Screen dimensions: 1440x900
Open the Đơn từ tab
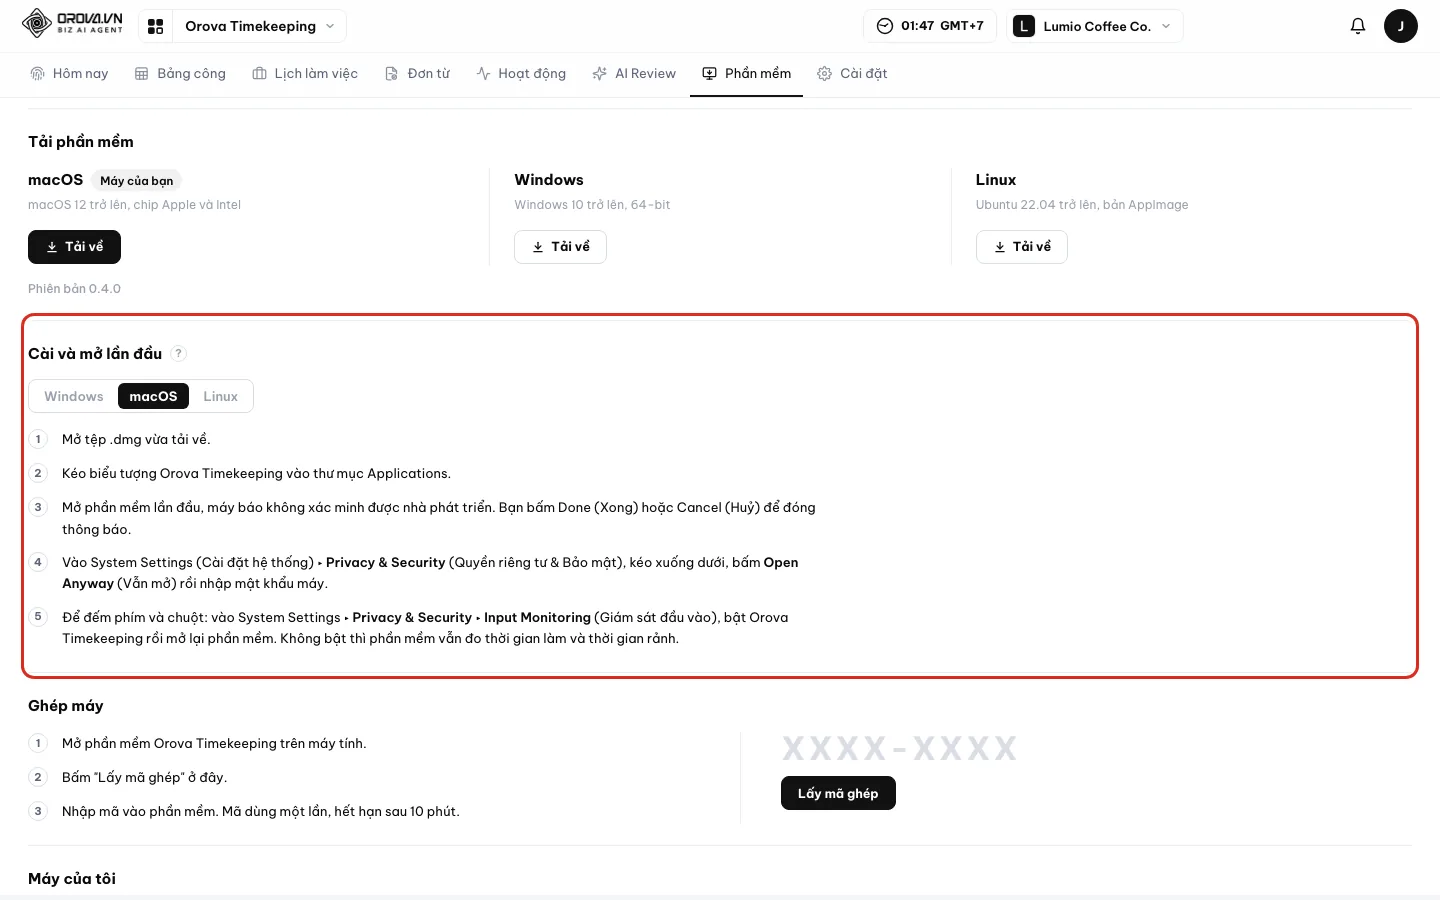pyautogui.click(x=418, y=73)
